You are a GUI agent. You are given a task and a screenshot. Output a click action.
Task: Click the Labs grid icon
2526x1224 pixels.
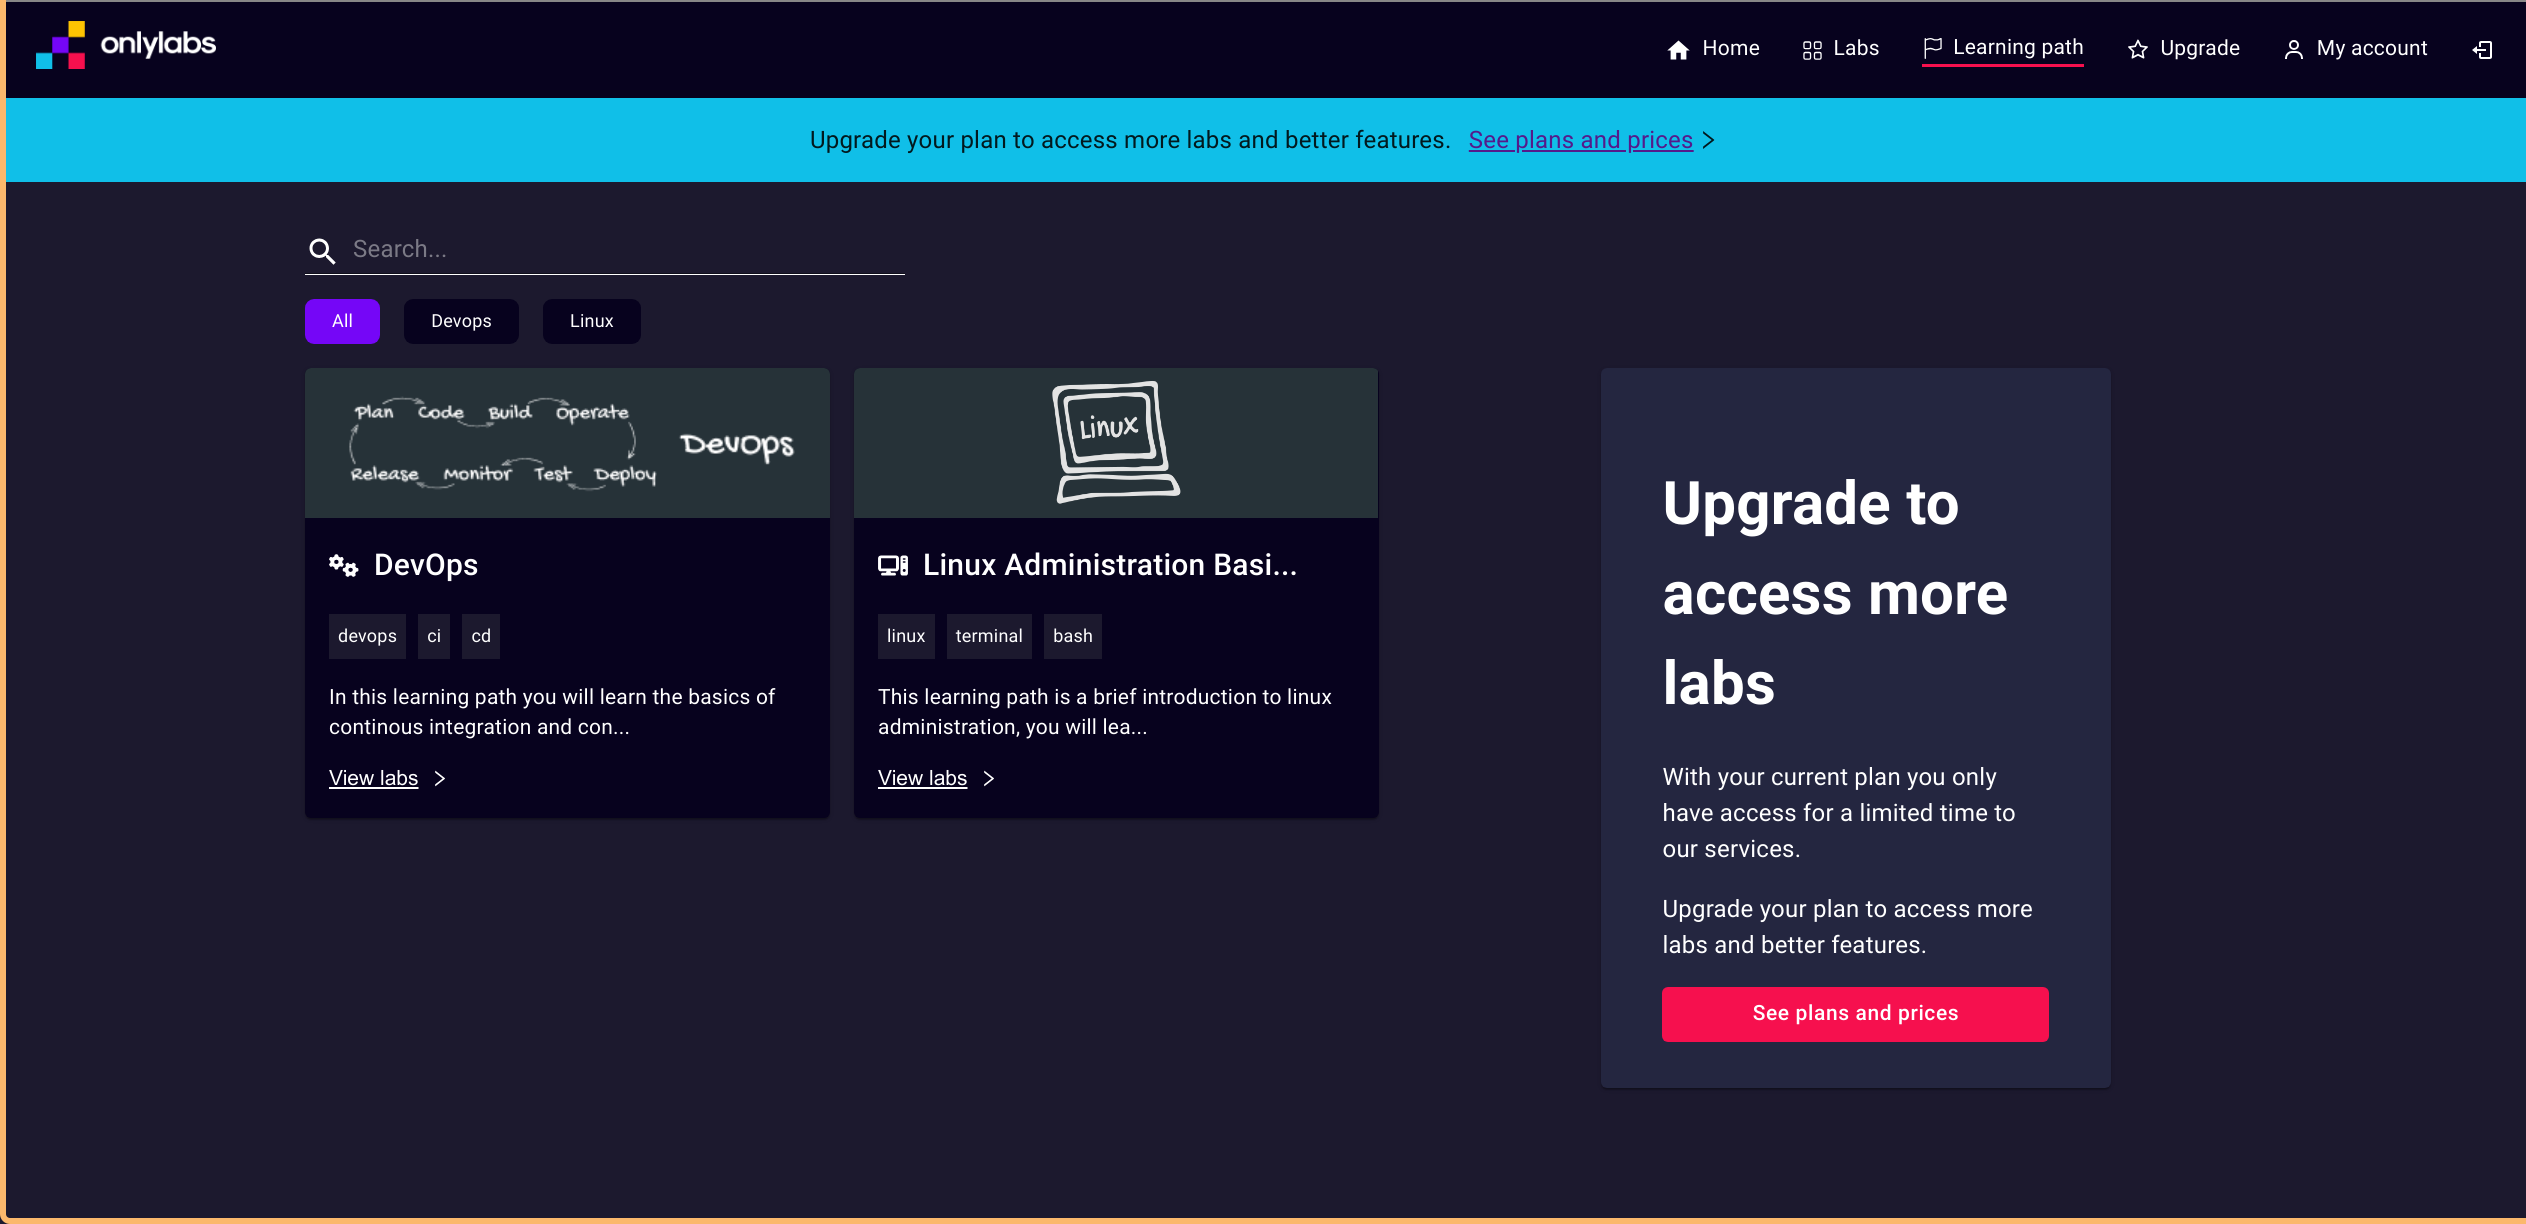tap(1812, 50)
